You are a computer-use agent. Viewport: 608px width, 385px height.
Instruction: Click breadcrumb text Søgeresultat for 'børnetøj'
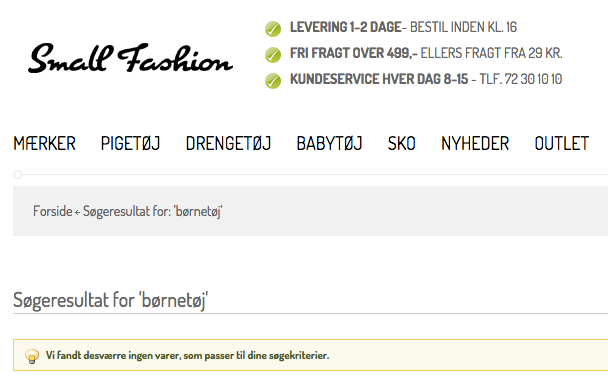click(x=153, y=212)
